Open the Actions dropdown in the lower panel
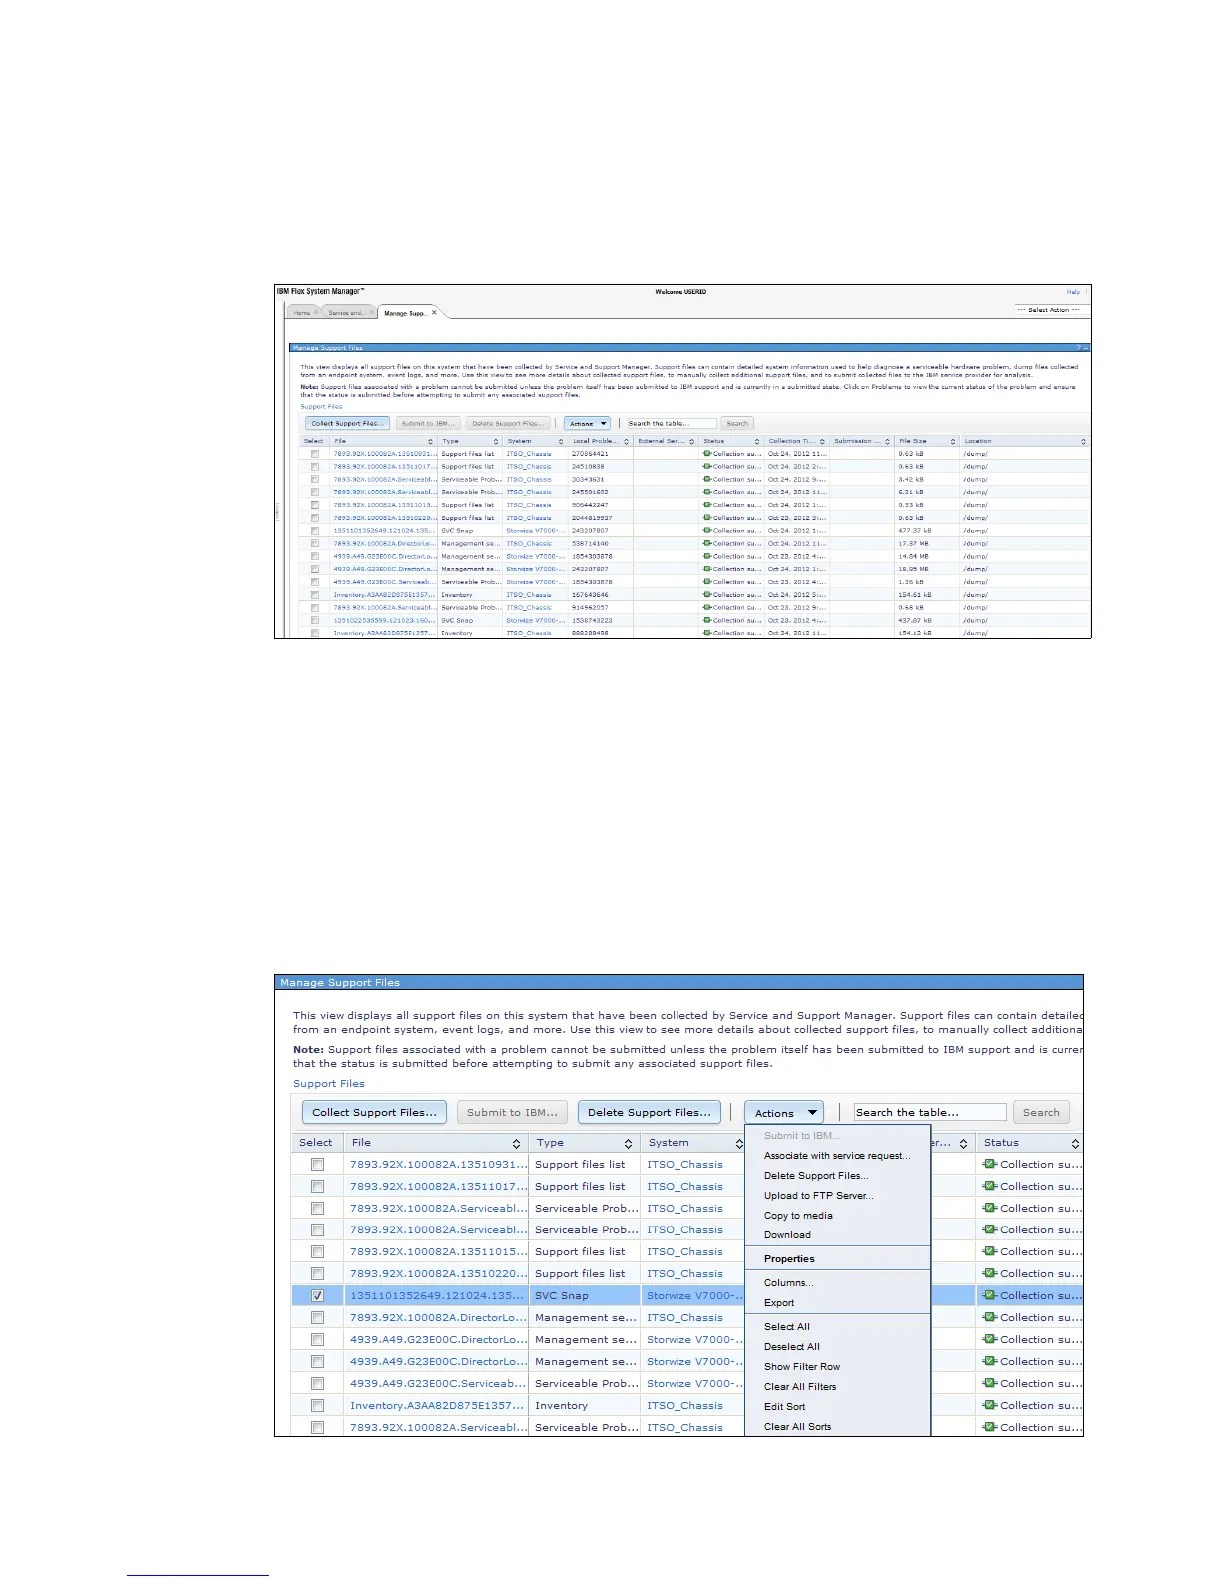 (x=784, y=1113)
